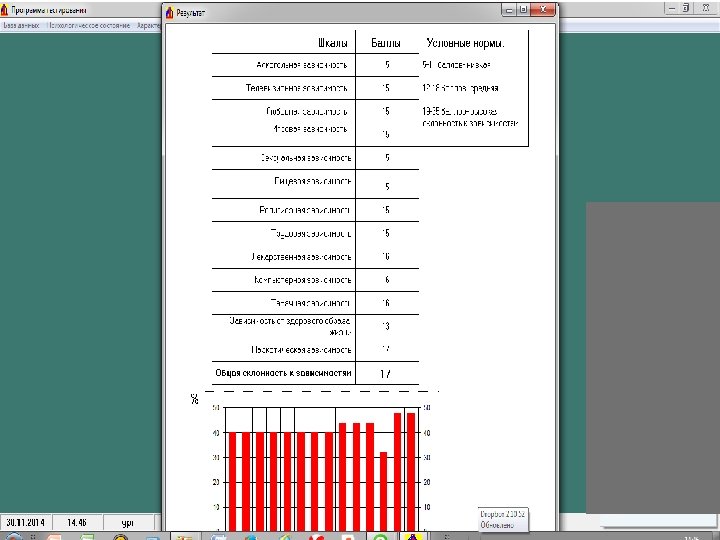Click the Условные нормы header
The width and height of the screenshot is (720, 540).
(x=465, y=43)
